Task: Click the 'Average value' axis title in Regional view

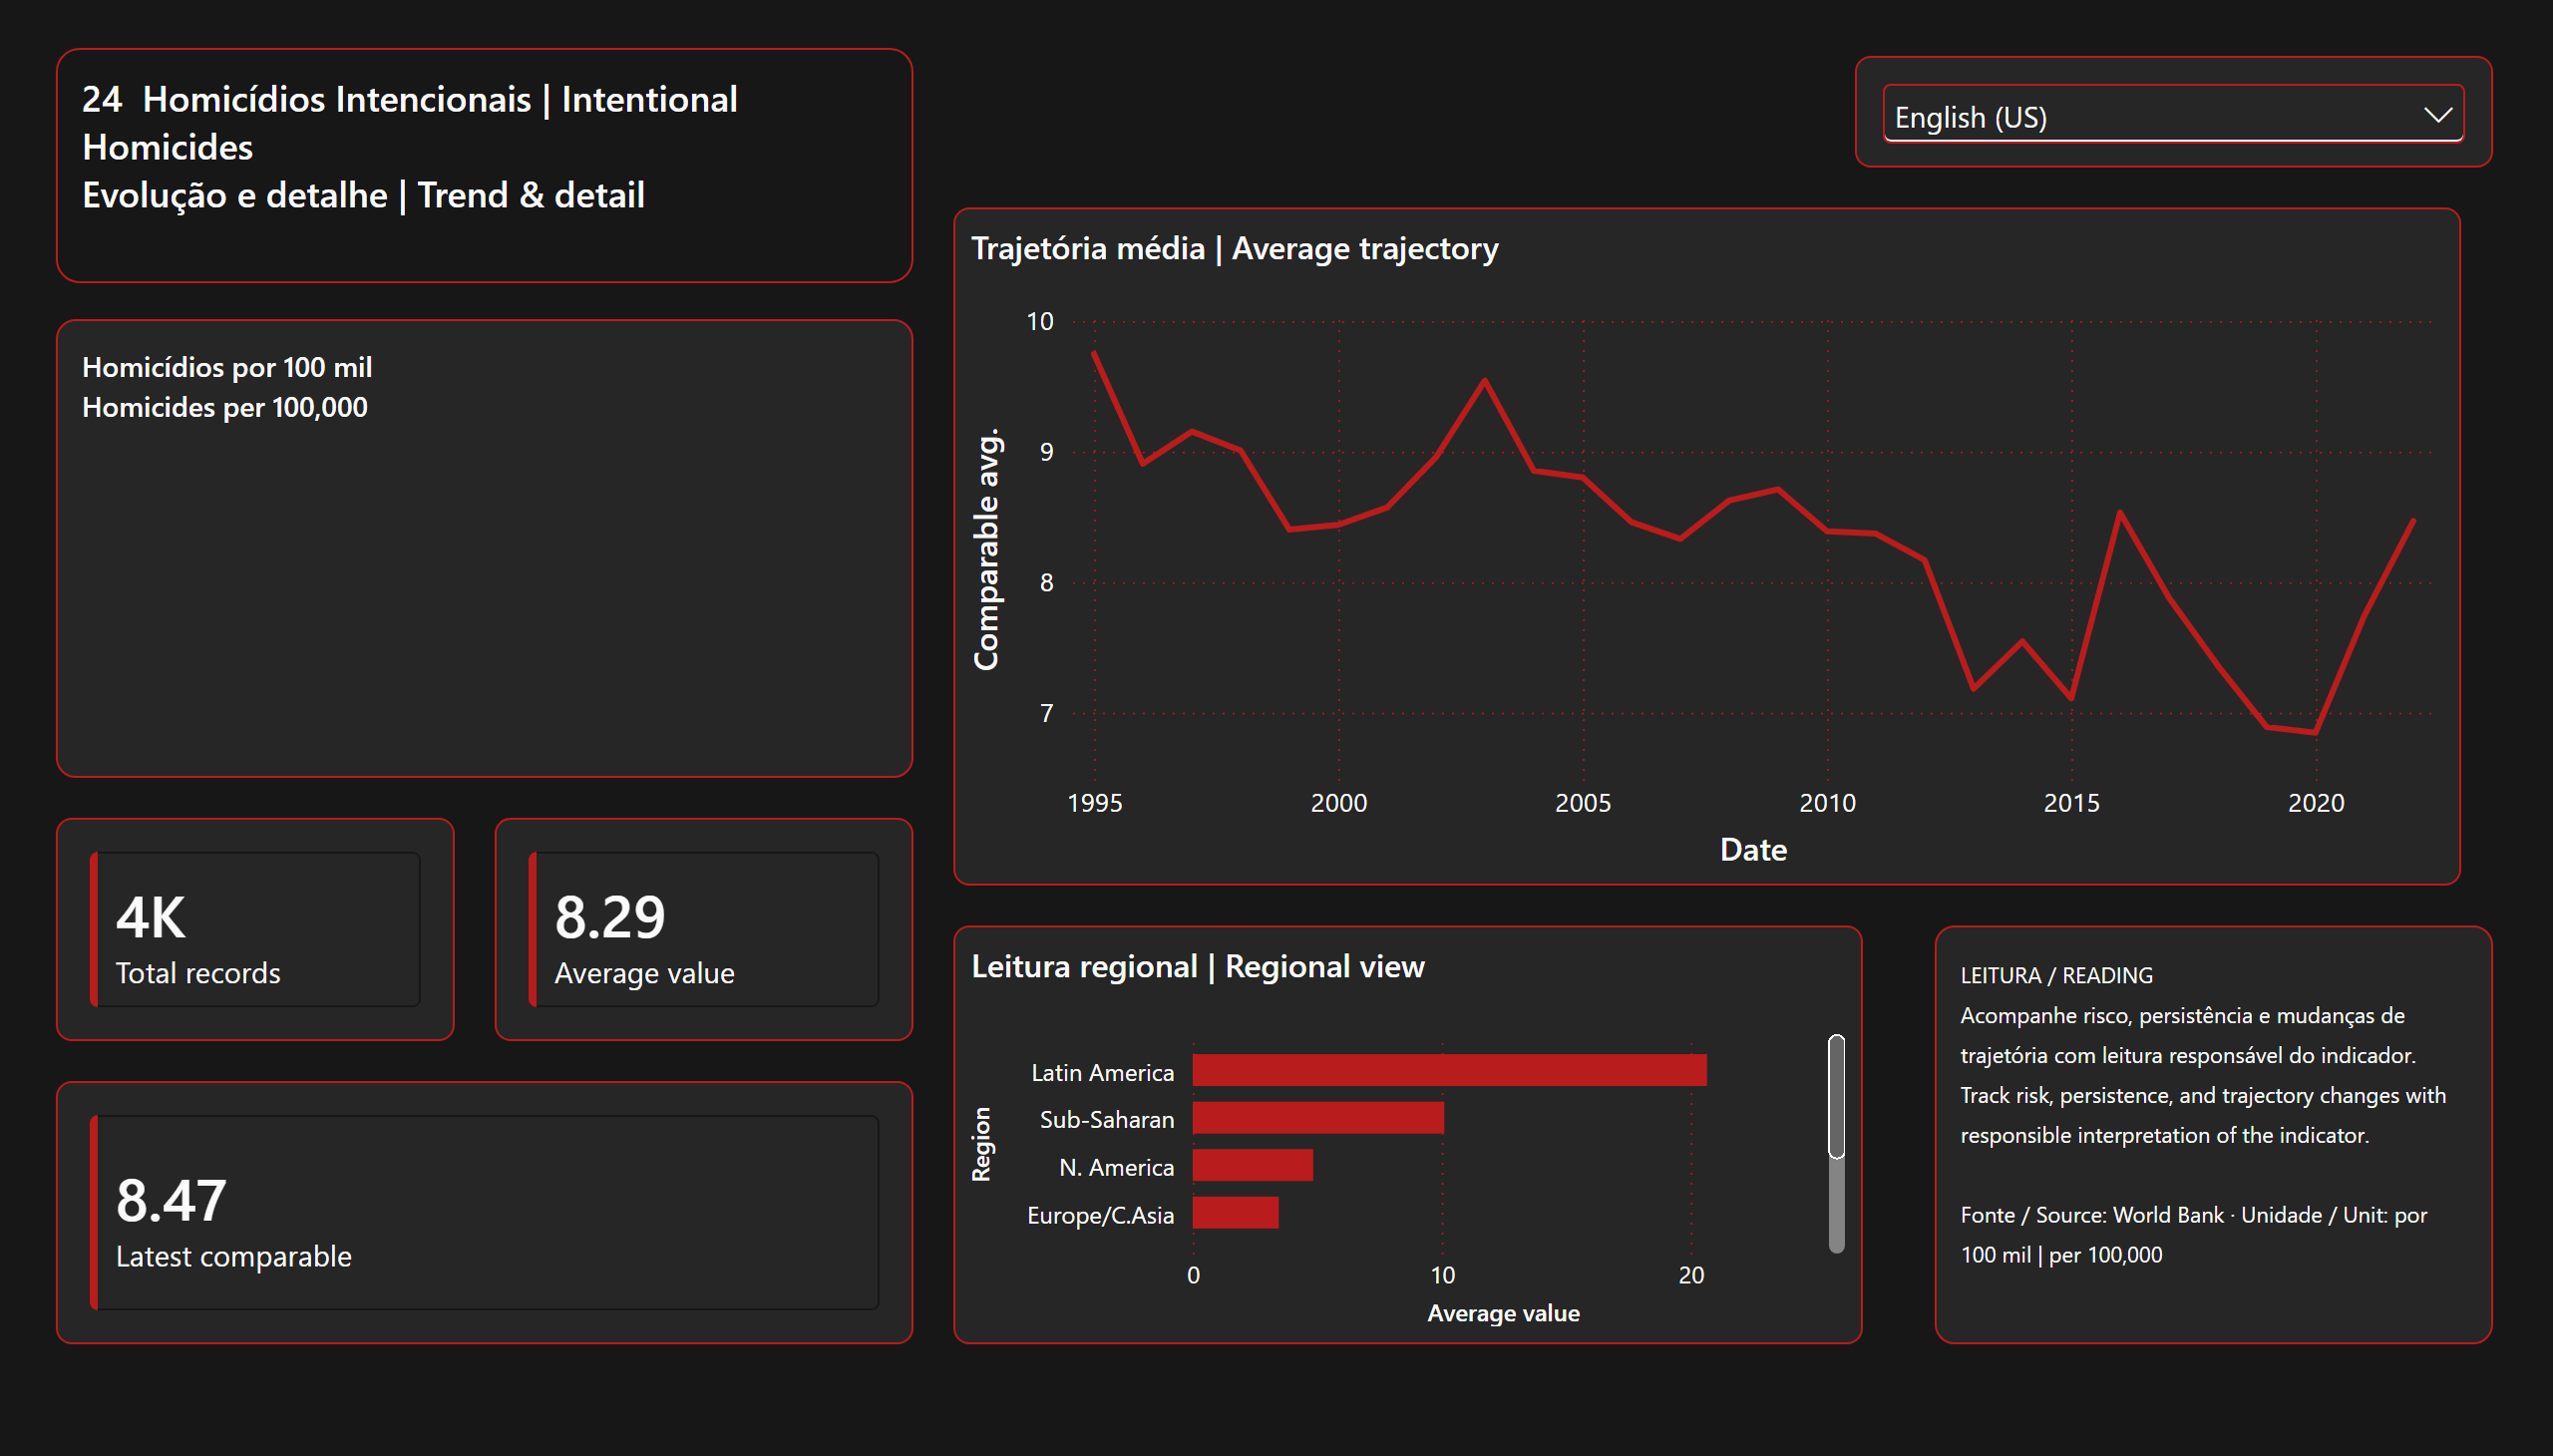Action: click(1503, 1314)
